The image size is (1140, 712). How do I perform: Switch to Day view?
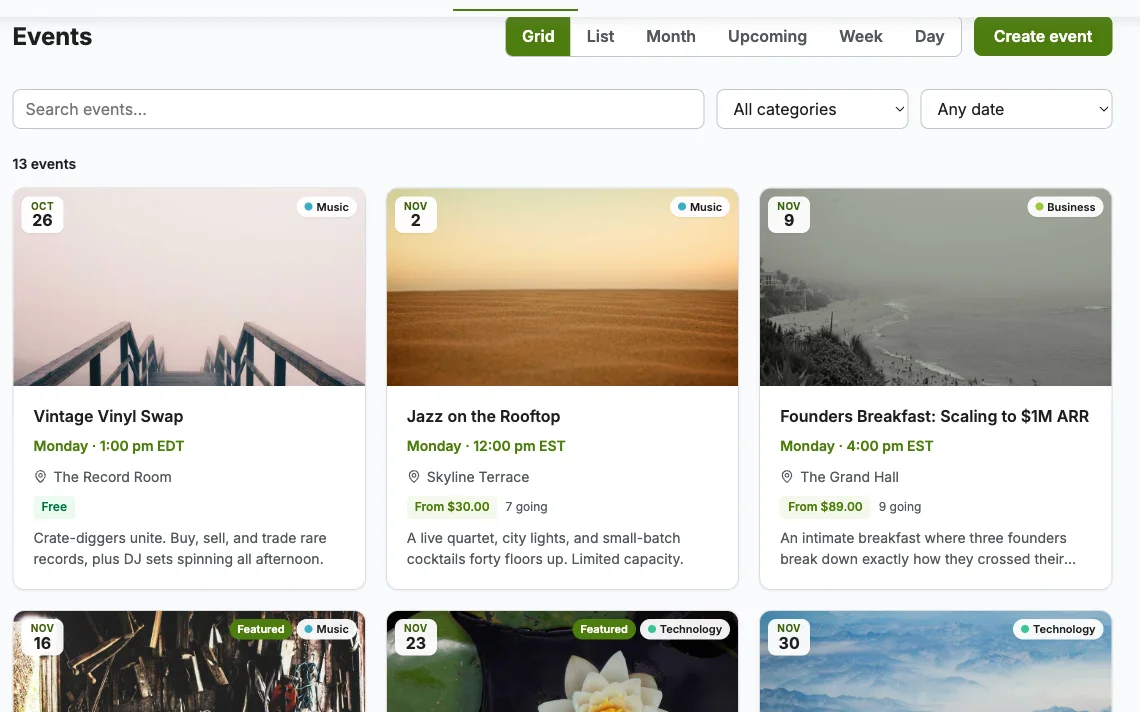pyautogui.click(x=929, y=36)
